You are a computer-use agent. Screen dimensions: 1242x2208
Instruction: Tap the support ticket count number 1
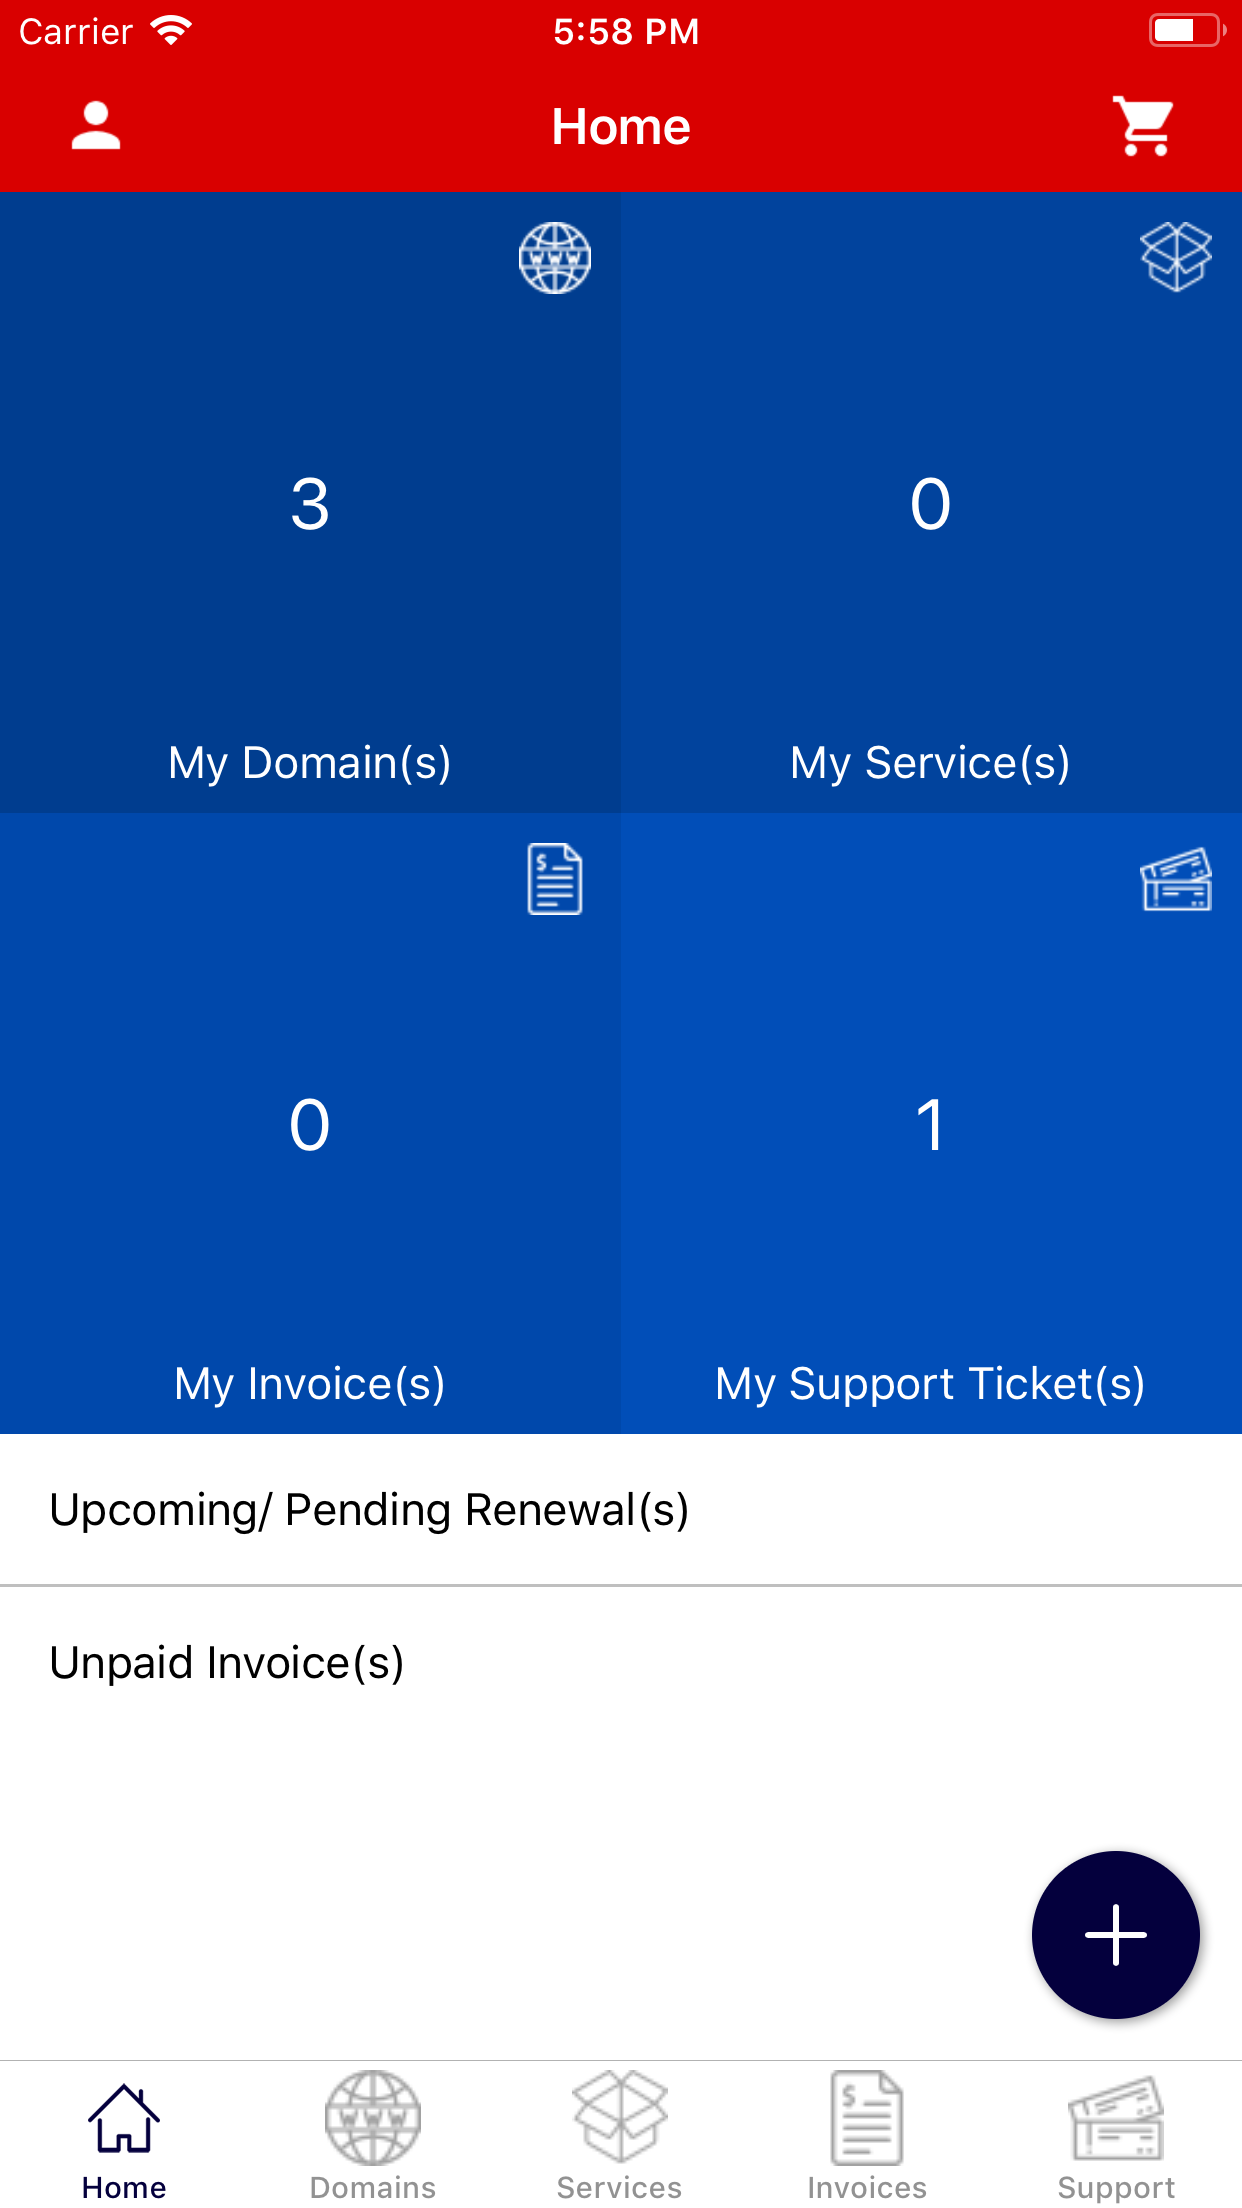[x=930, y=1125]
